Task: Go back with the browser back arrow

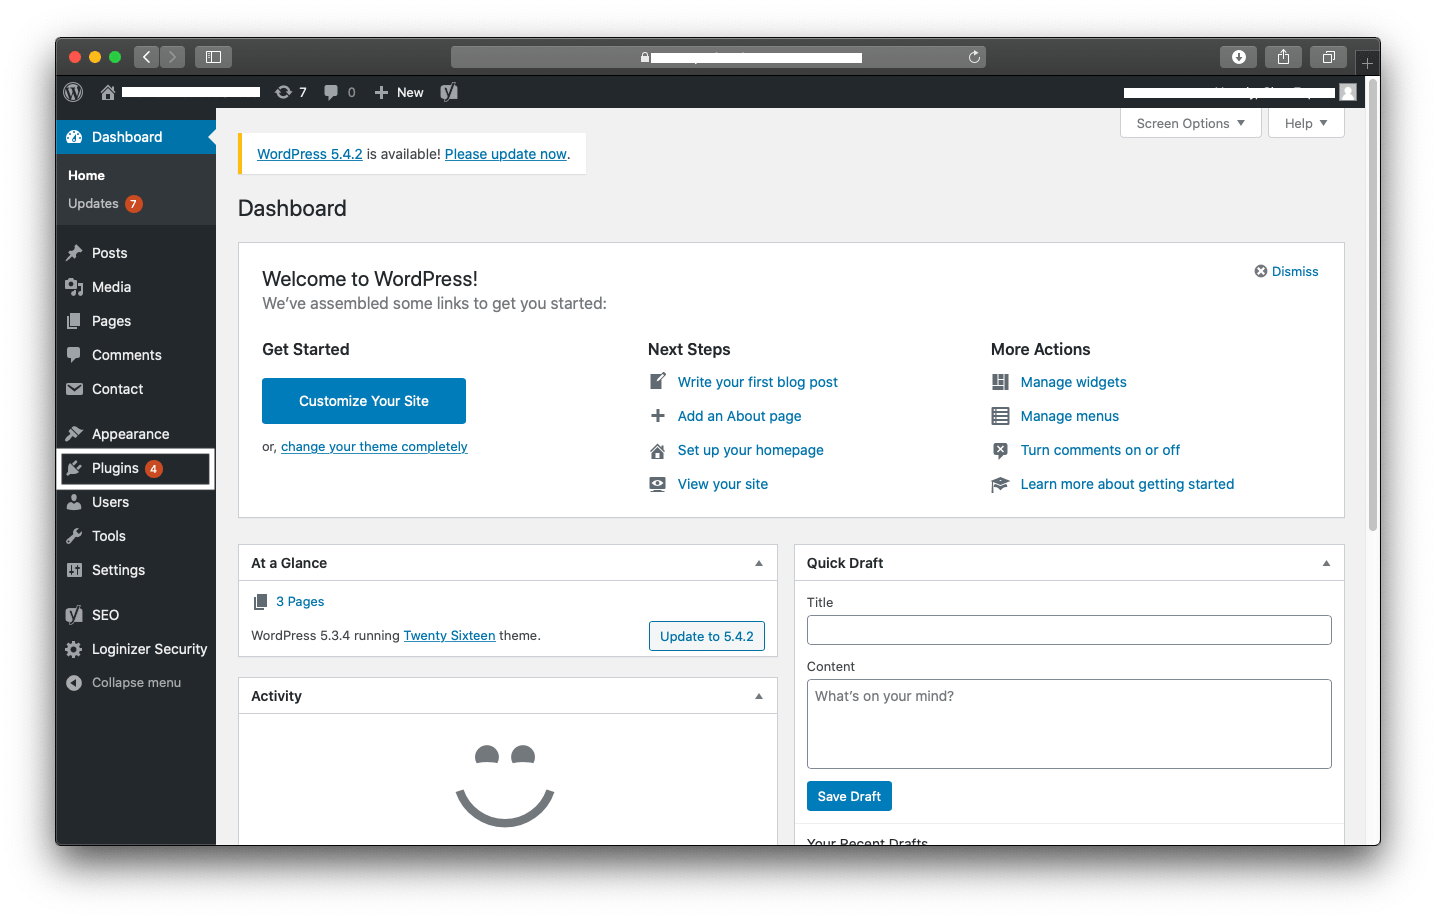Action: [146, 57]
